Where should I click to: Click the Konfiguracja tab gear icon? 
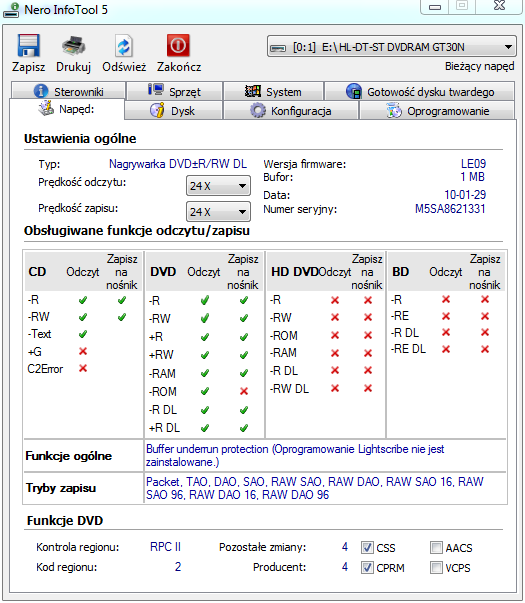click(x=257, y=110)
